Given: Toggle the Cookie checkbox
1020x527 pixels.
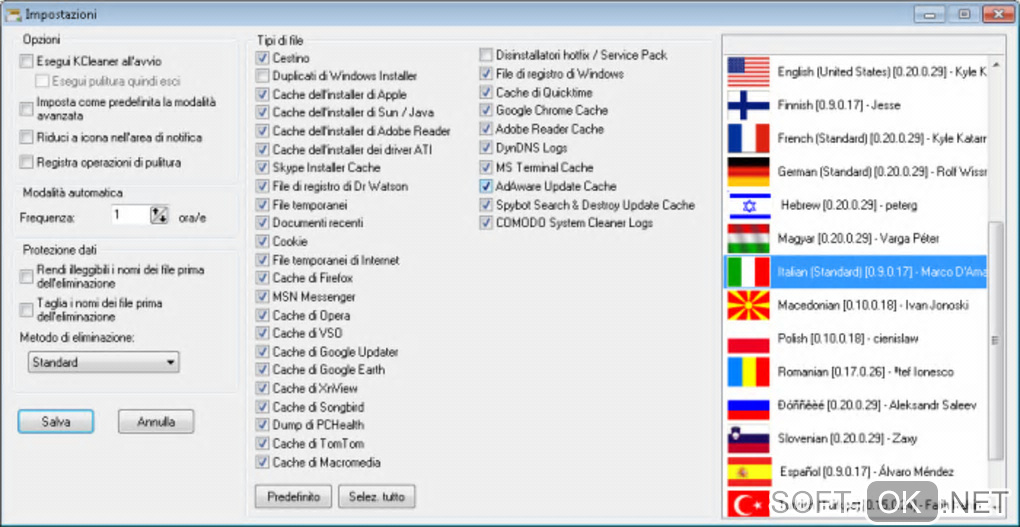Looking at the screenshot, I should coord(262,241).
